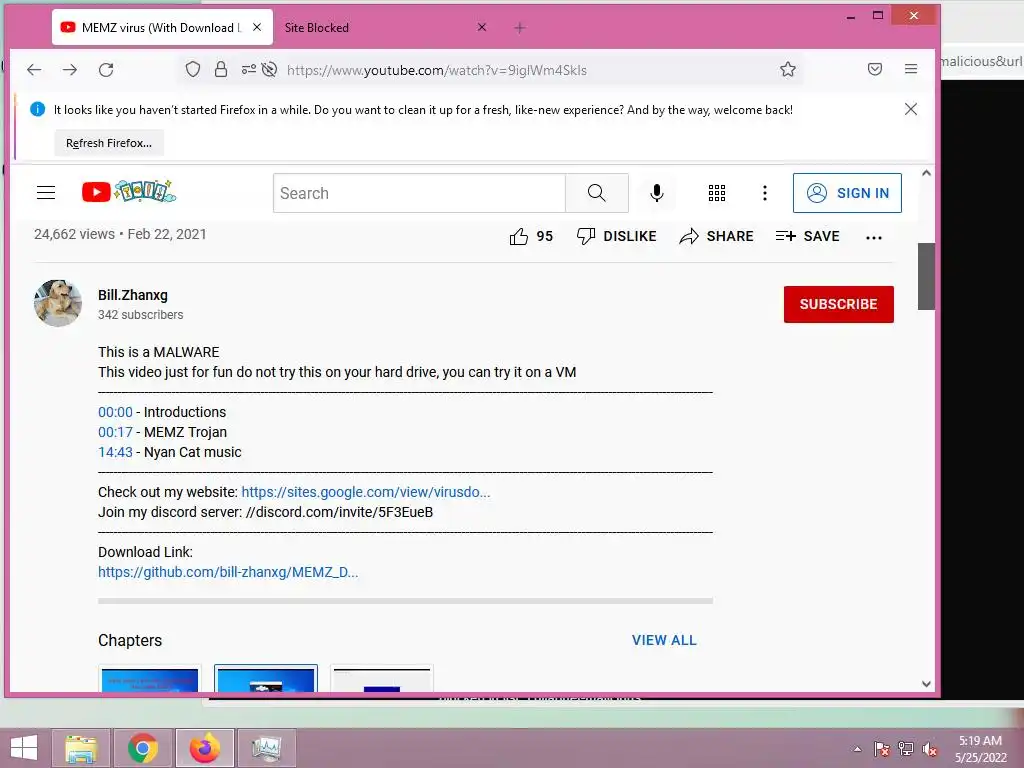Open the github.com MEMZ download link

click(x=228, y=572)
